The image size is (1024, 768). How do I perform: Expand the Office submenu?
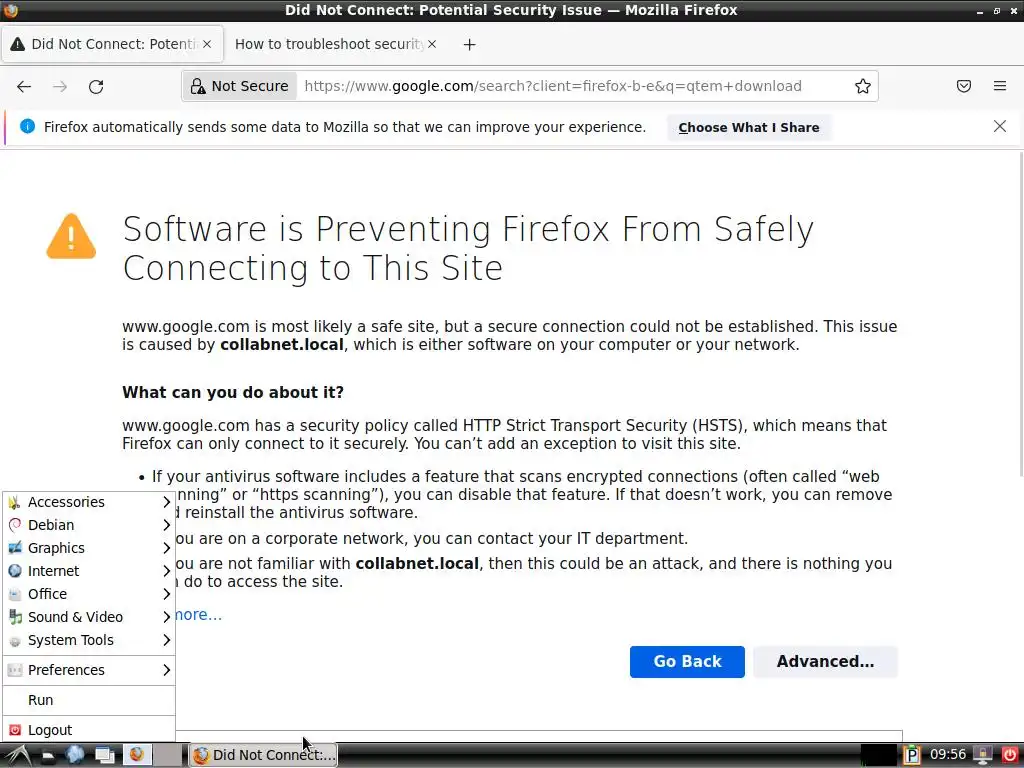[89, 594]
